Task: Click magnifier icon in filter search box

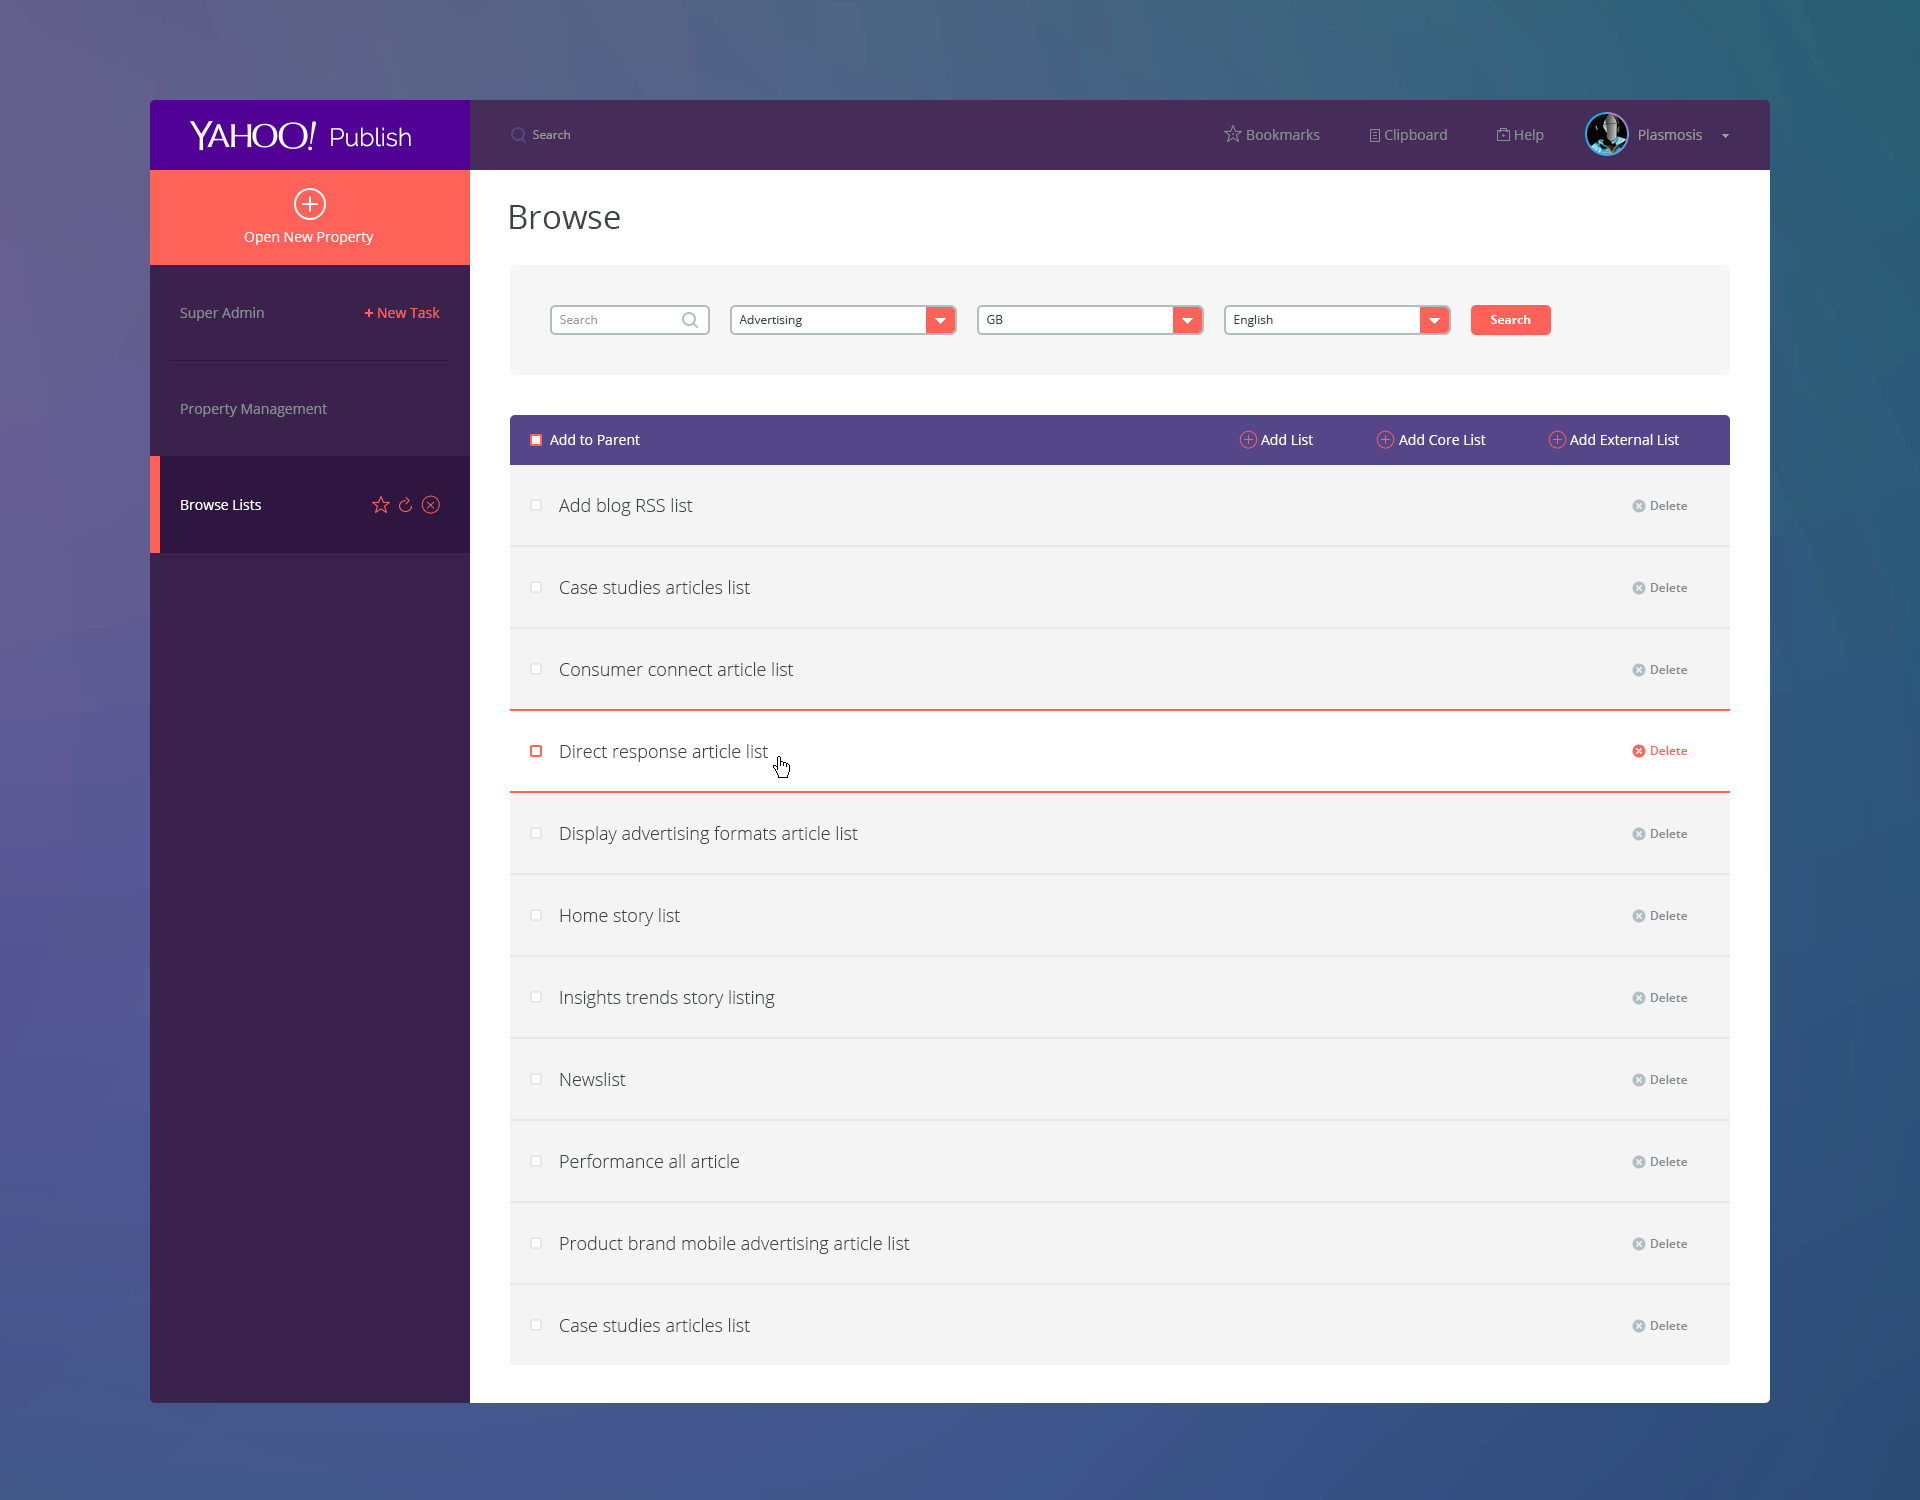Action: [690, 320]
